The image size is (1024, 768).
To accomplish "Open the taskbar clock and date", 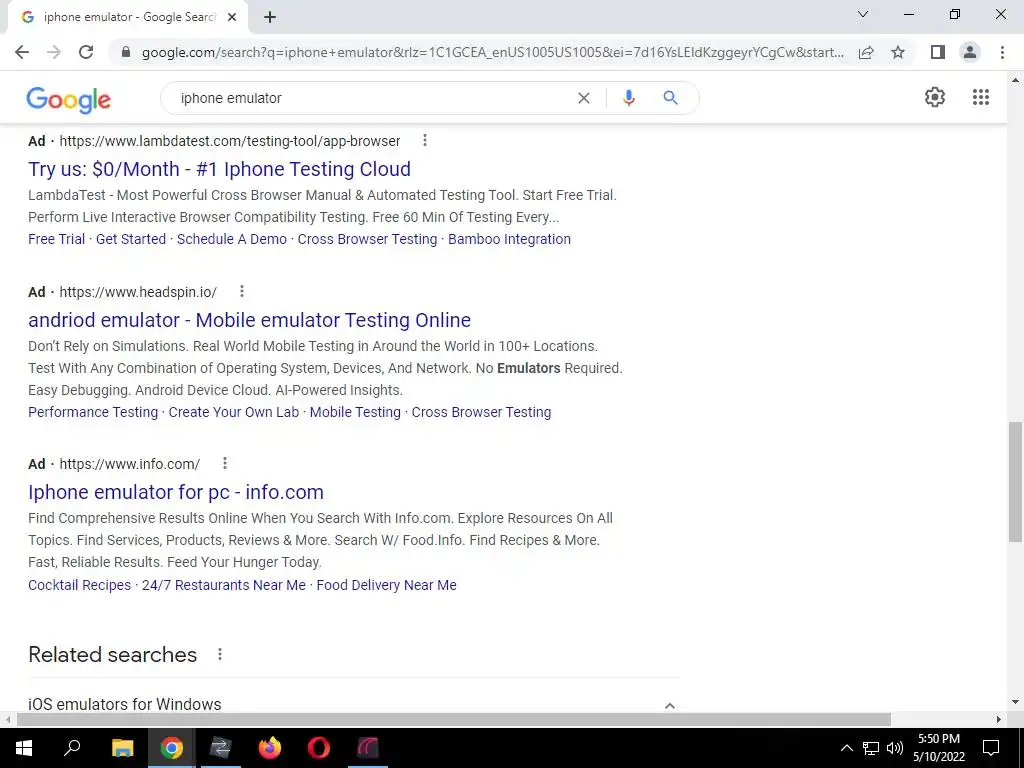I will point(939,748).
